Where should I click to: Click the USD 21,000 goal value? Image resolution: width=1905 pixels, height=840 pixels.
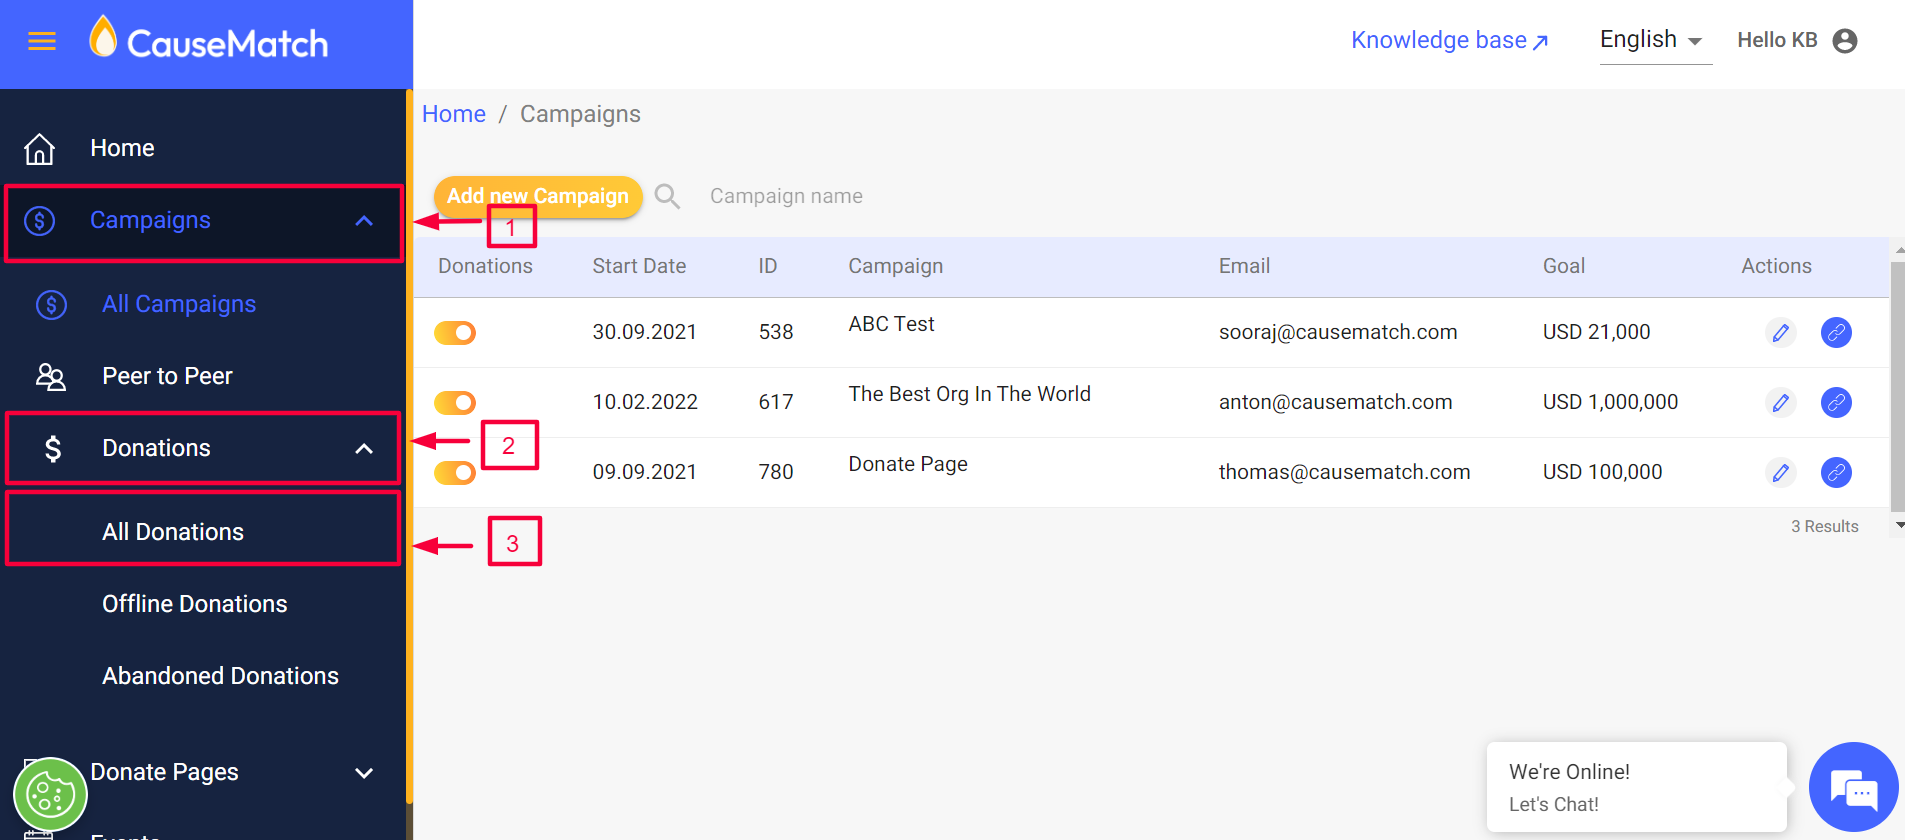tap(1596, 332)
